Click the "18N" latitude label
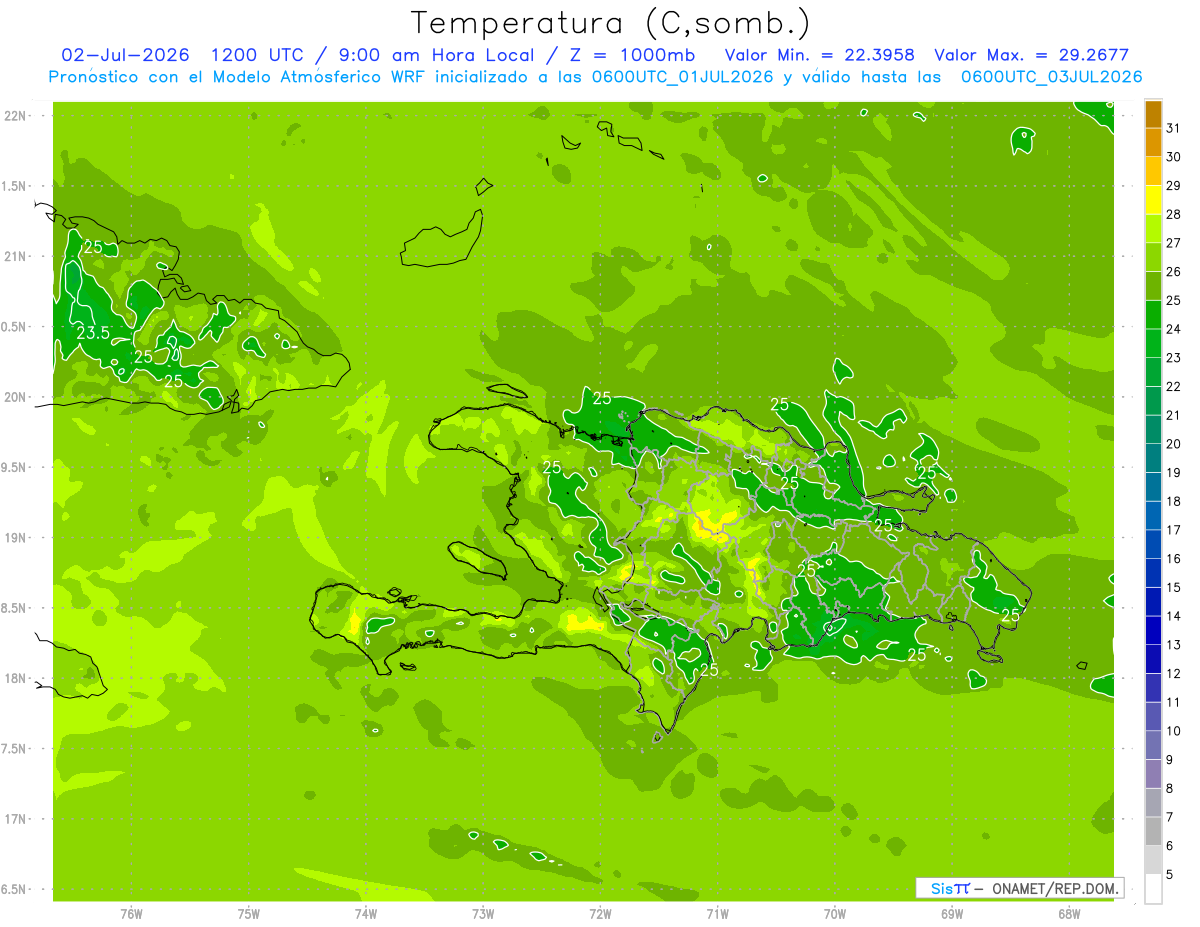The height and width of the screenshot is (927, 1200). click(x=16, y=679)
